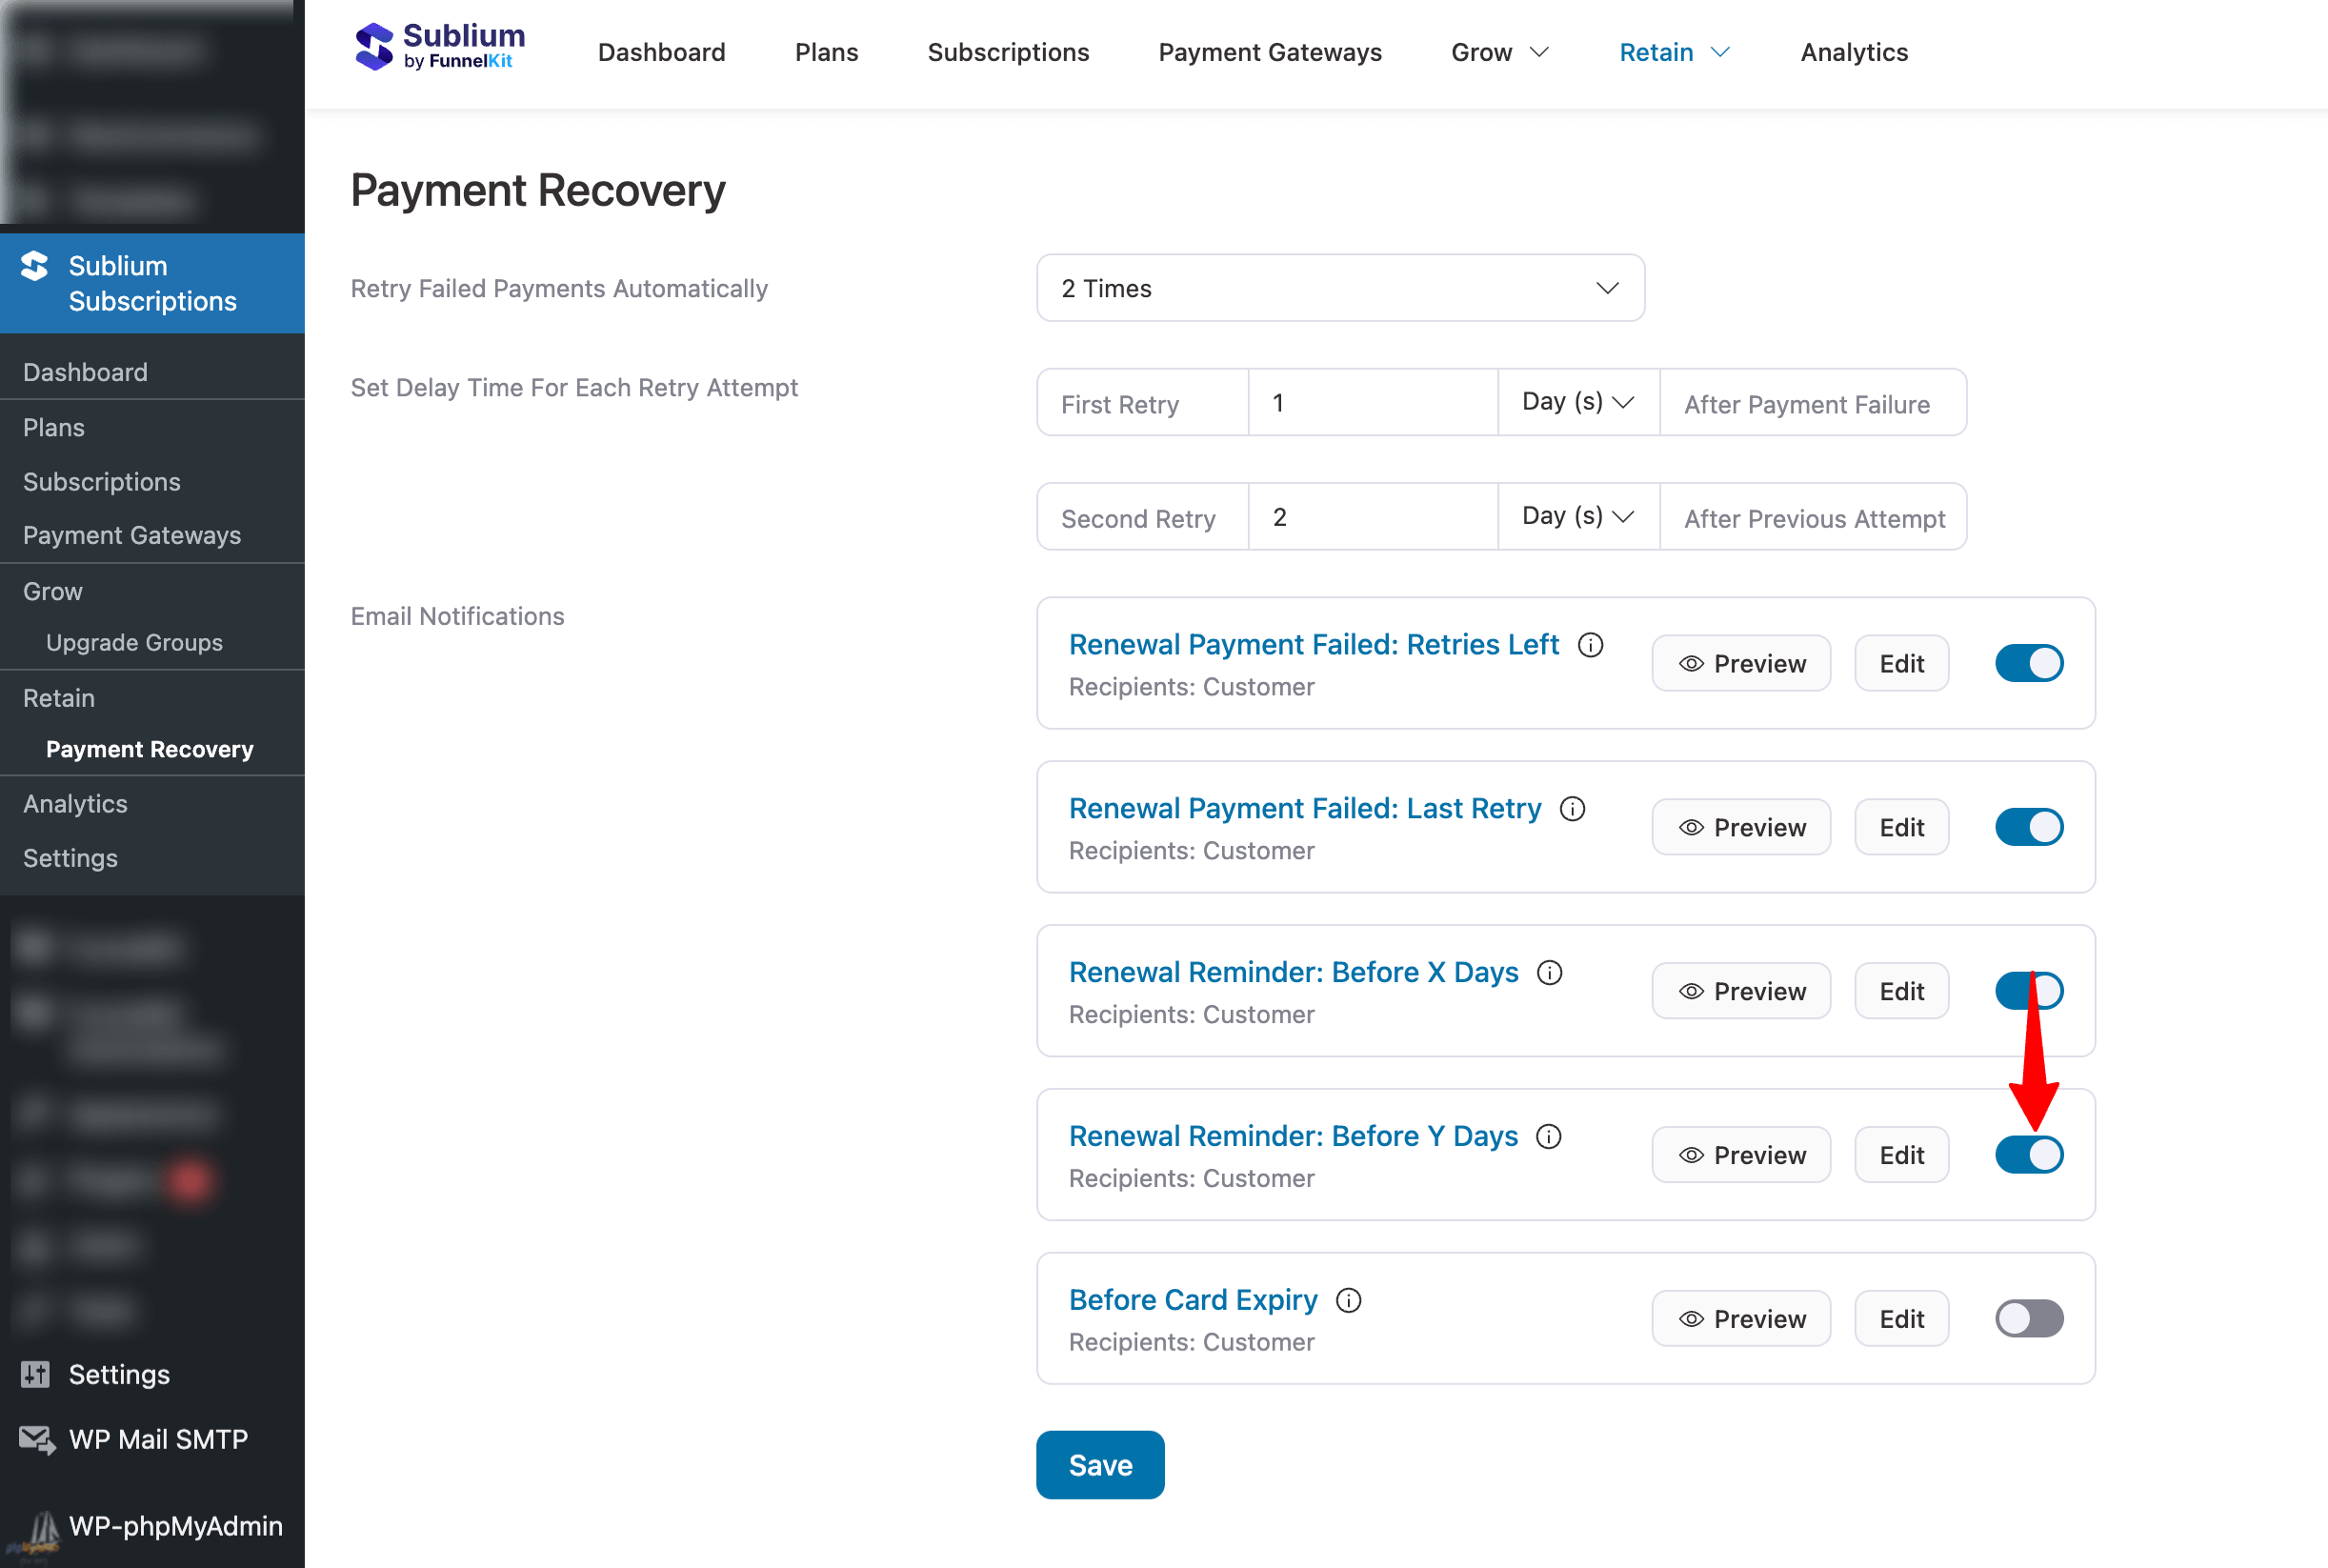Turn off Renewal Reminder Before Y Days
2328x1568 pixels.
click(x=2028, y=1155)
